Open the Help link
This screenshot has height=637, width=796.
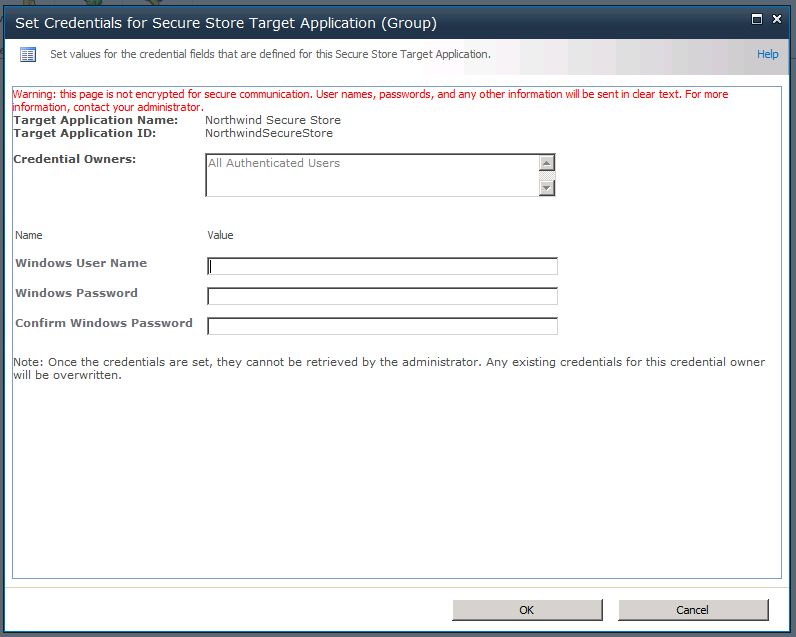tap(767, 54)
